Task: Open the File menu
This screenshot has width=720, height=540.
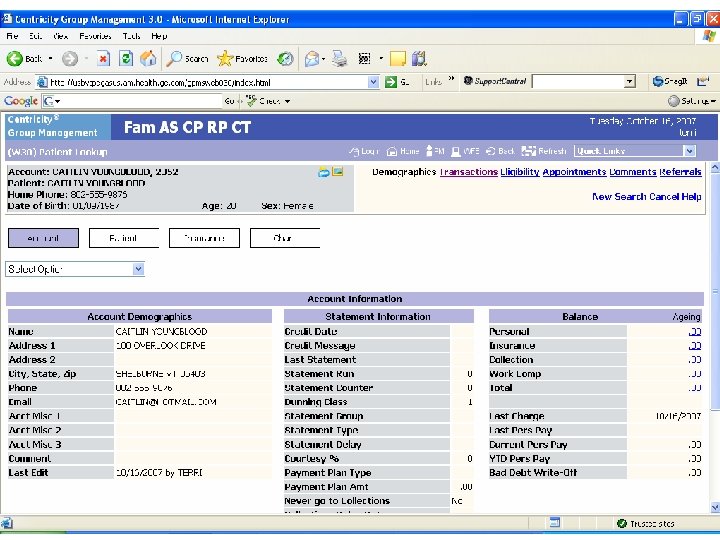Action: coord(12,36)
